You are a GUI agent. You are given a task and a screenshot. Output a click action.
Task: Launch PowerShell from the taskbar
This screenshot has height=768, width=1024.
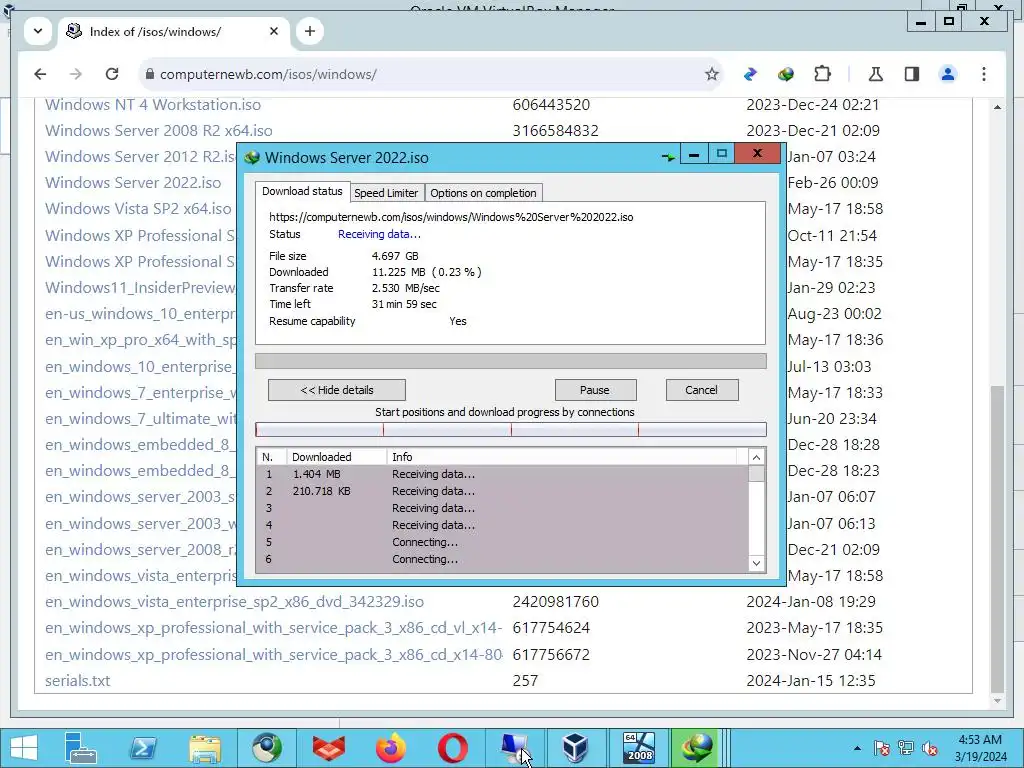143,748
